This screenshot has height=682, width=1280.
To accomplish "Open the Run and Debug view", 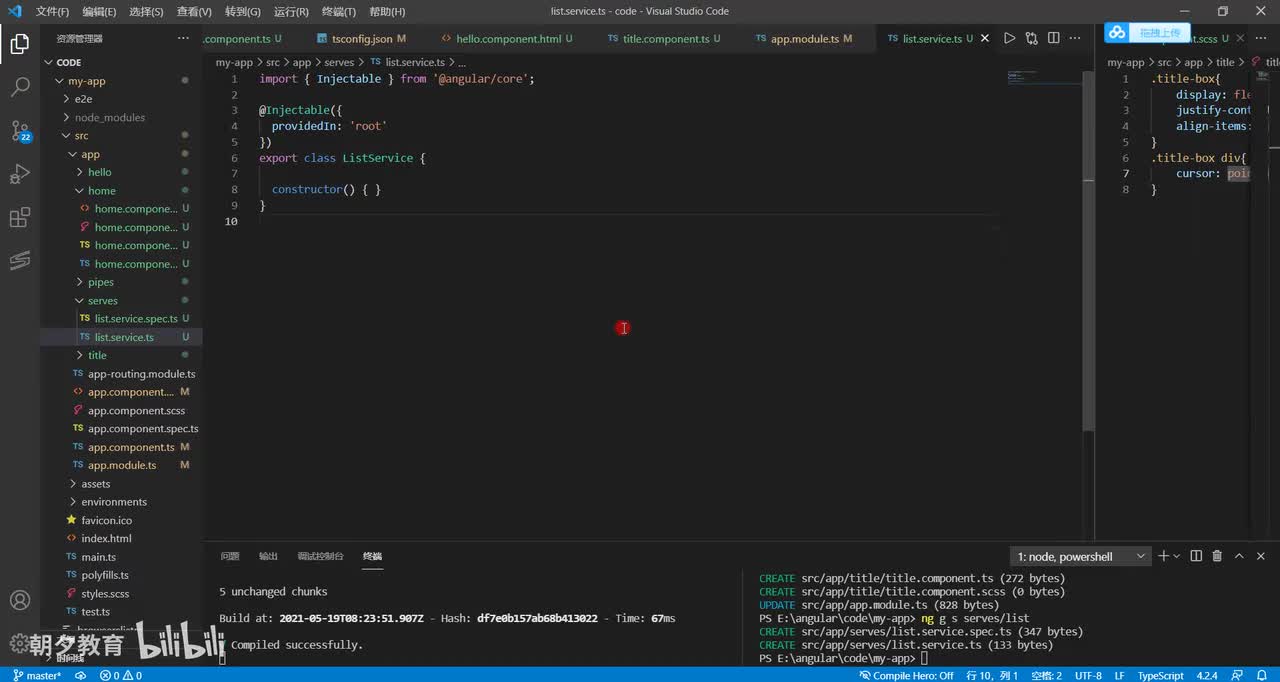I will coord(19,174).
